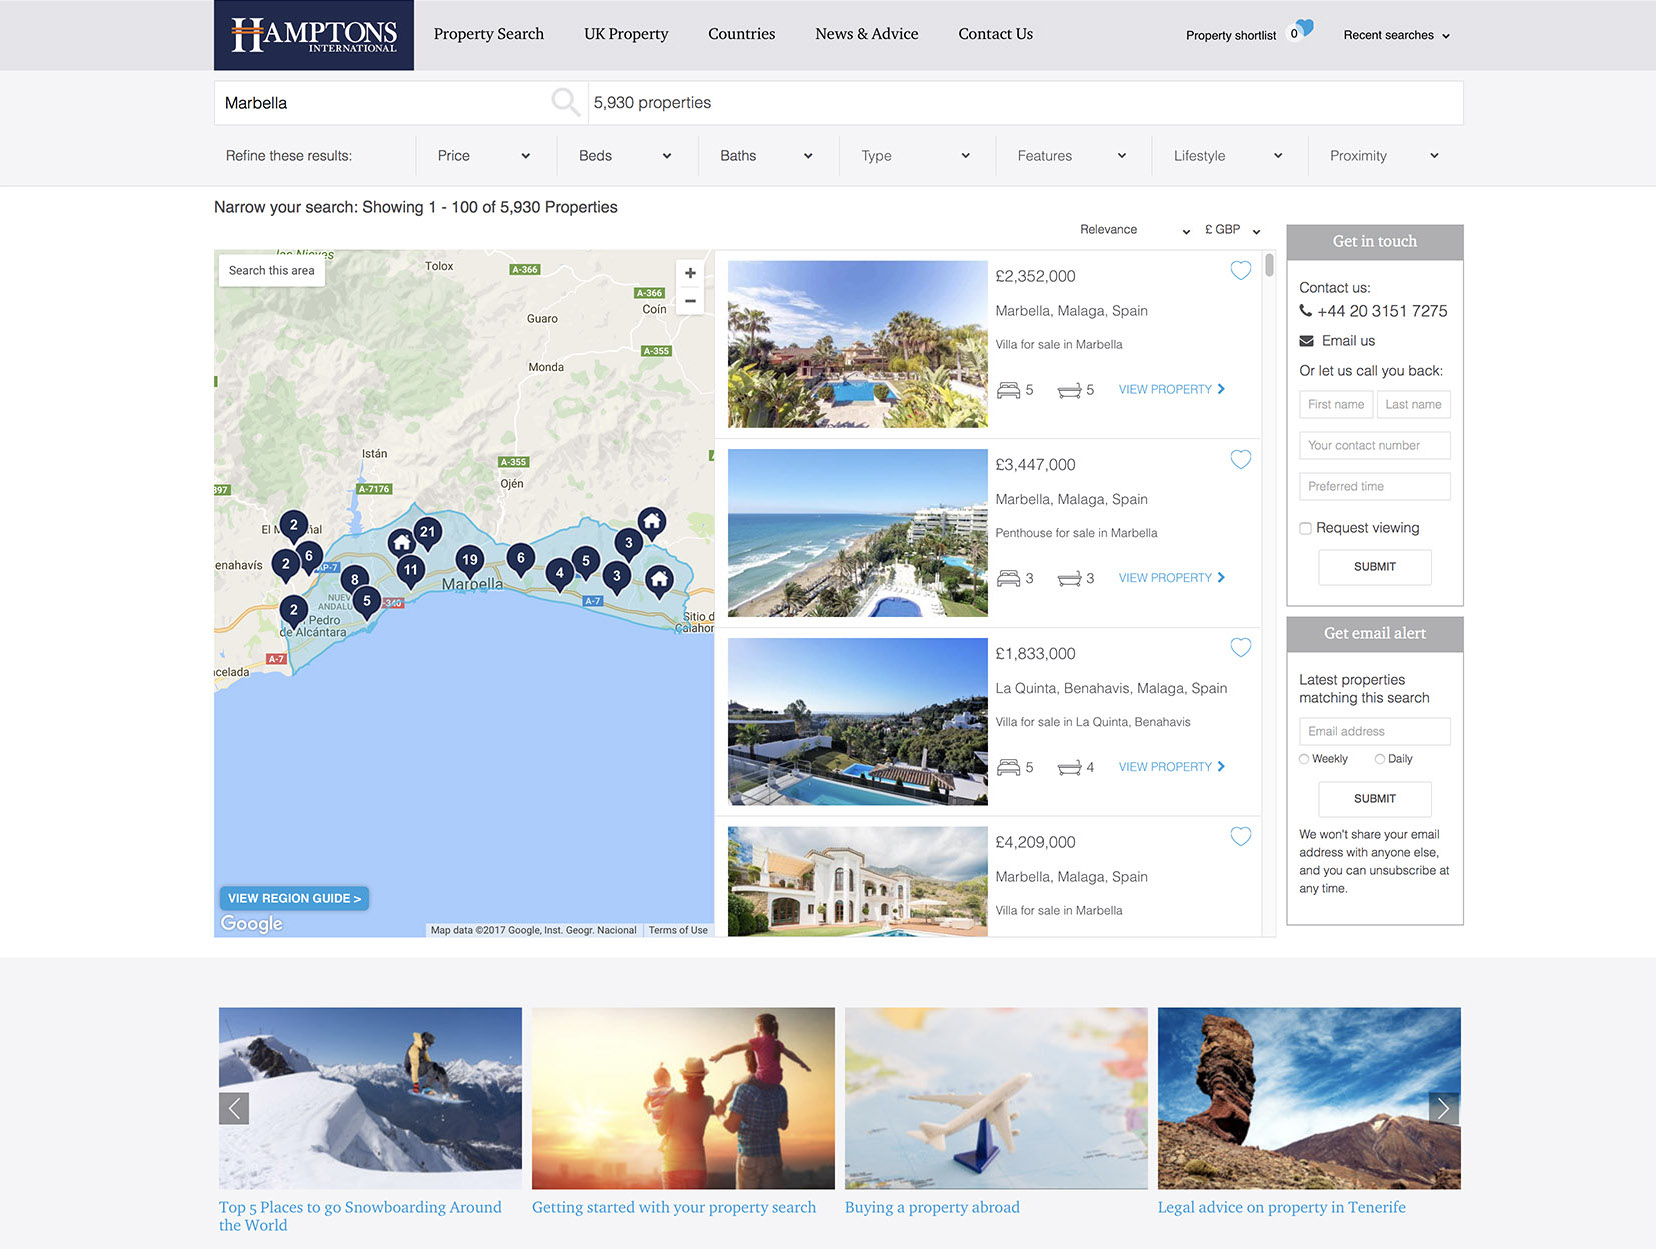The width and height of the screenshot is (1656, 1249).
Task: Click the map zoom out minus button
Action: tap(690, 301)
